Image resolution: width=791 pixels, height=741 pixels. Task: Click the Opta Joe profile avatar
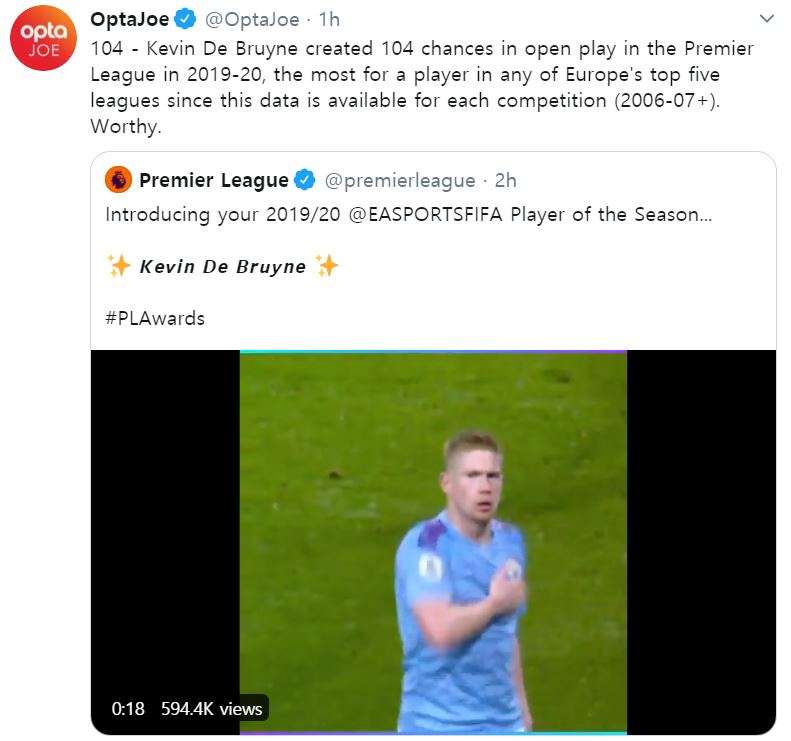42,38
